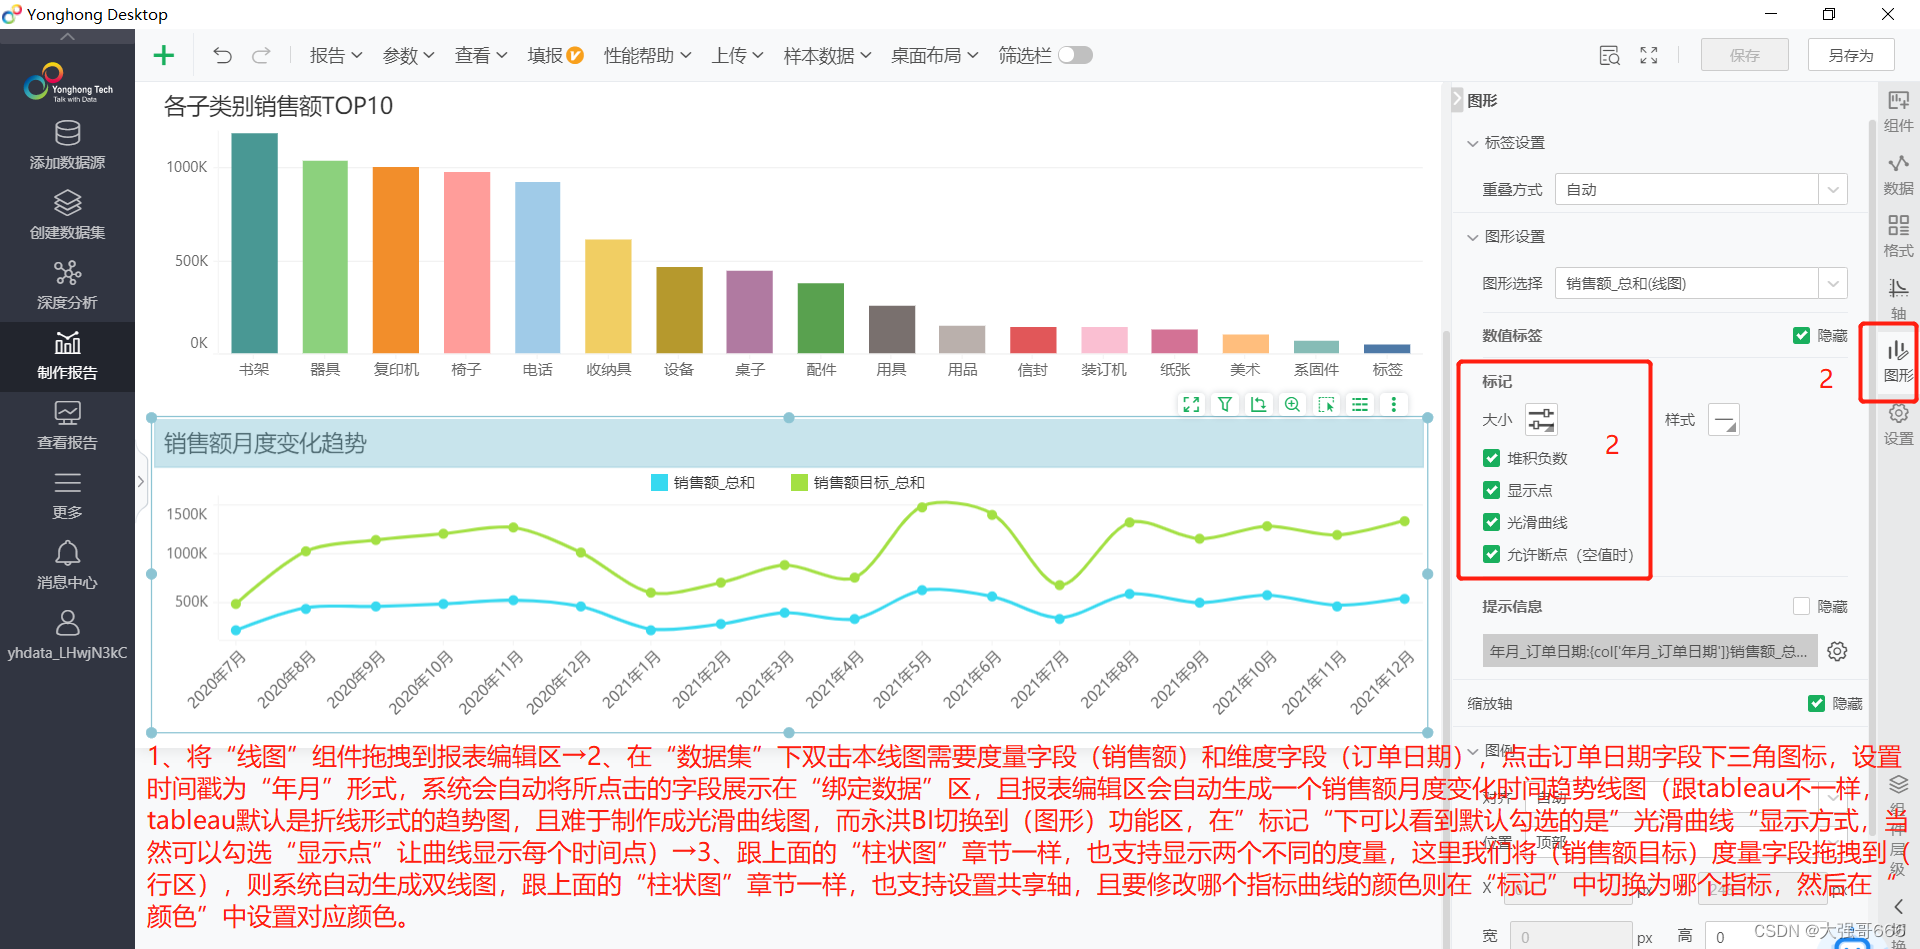The width and height of the screenshot is (1920, 949).
Task: Uncheck 隐藏 for 数值标签
Action: 1801,335
